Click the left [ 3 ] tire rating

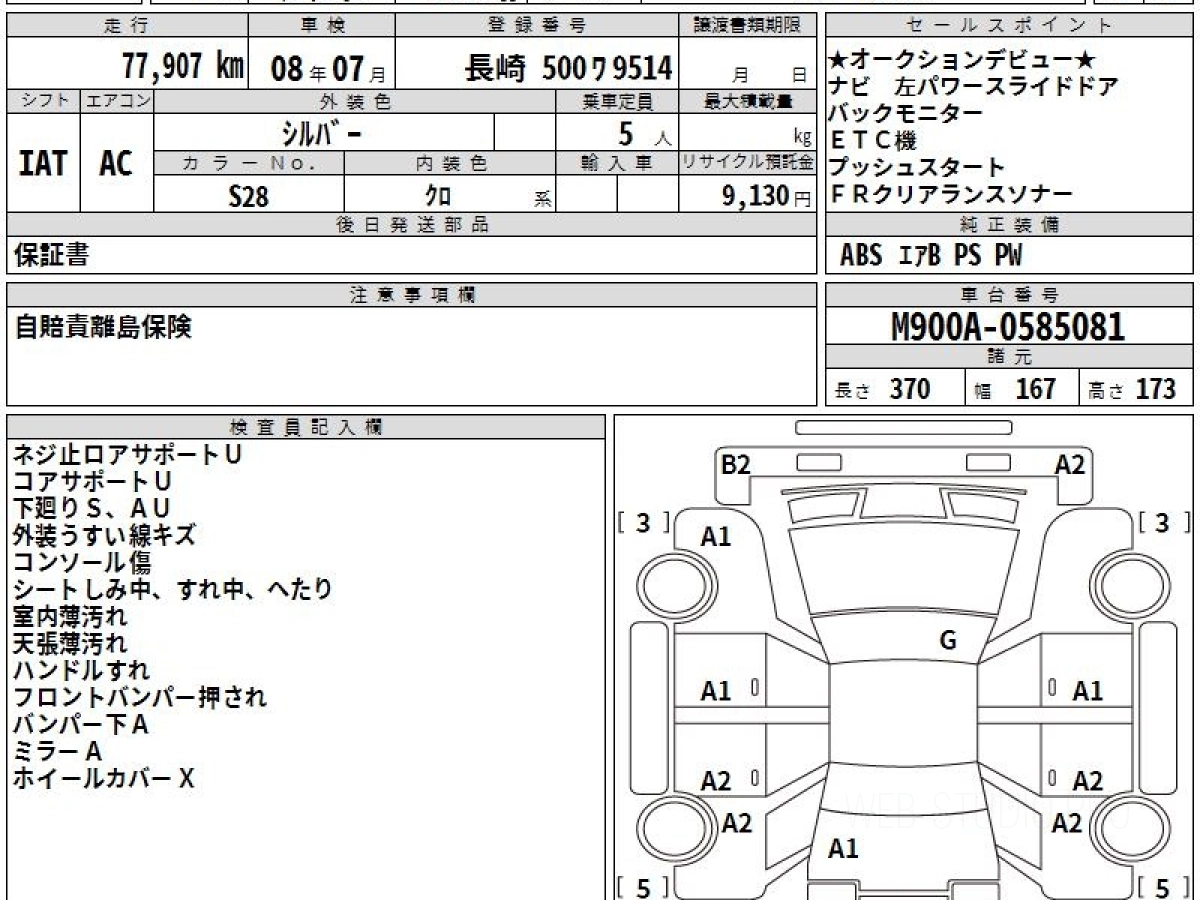click(x=643, y=523)
